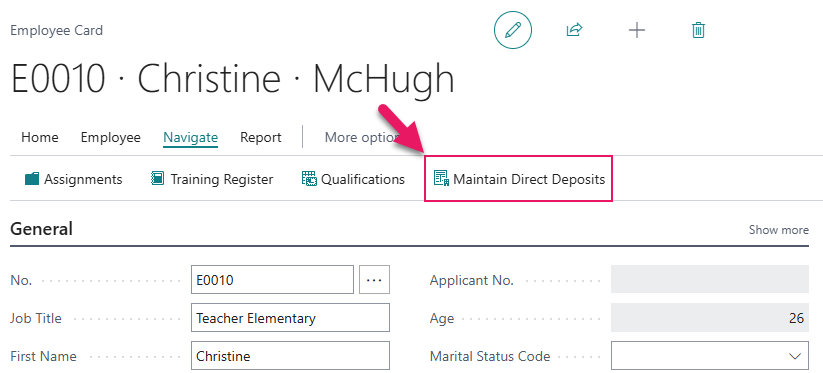Click the Job Title field label
The width and height of the screenshot is (823, 373).
pyautogui.click(x=36, y=318)
